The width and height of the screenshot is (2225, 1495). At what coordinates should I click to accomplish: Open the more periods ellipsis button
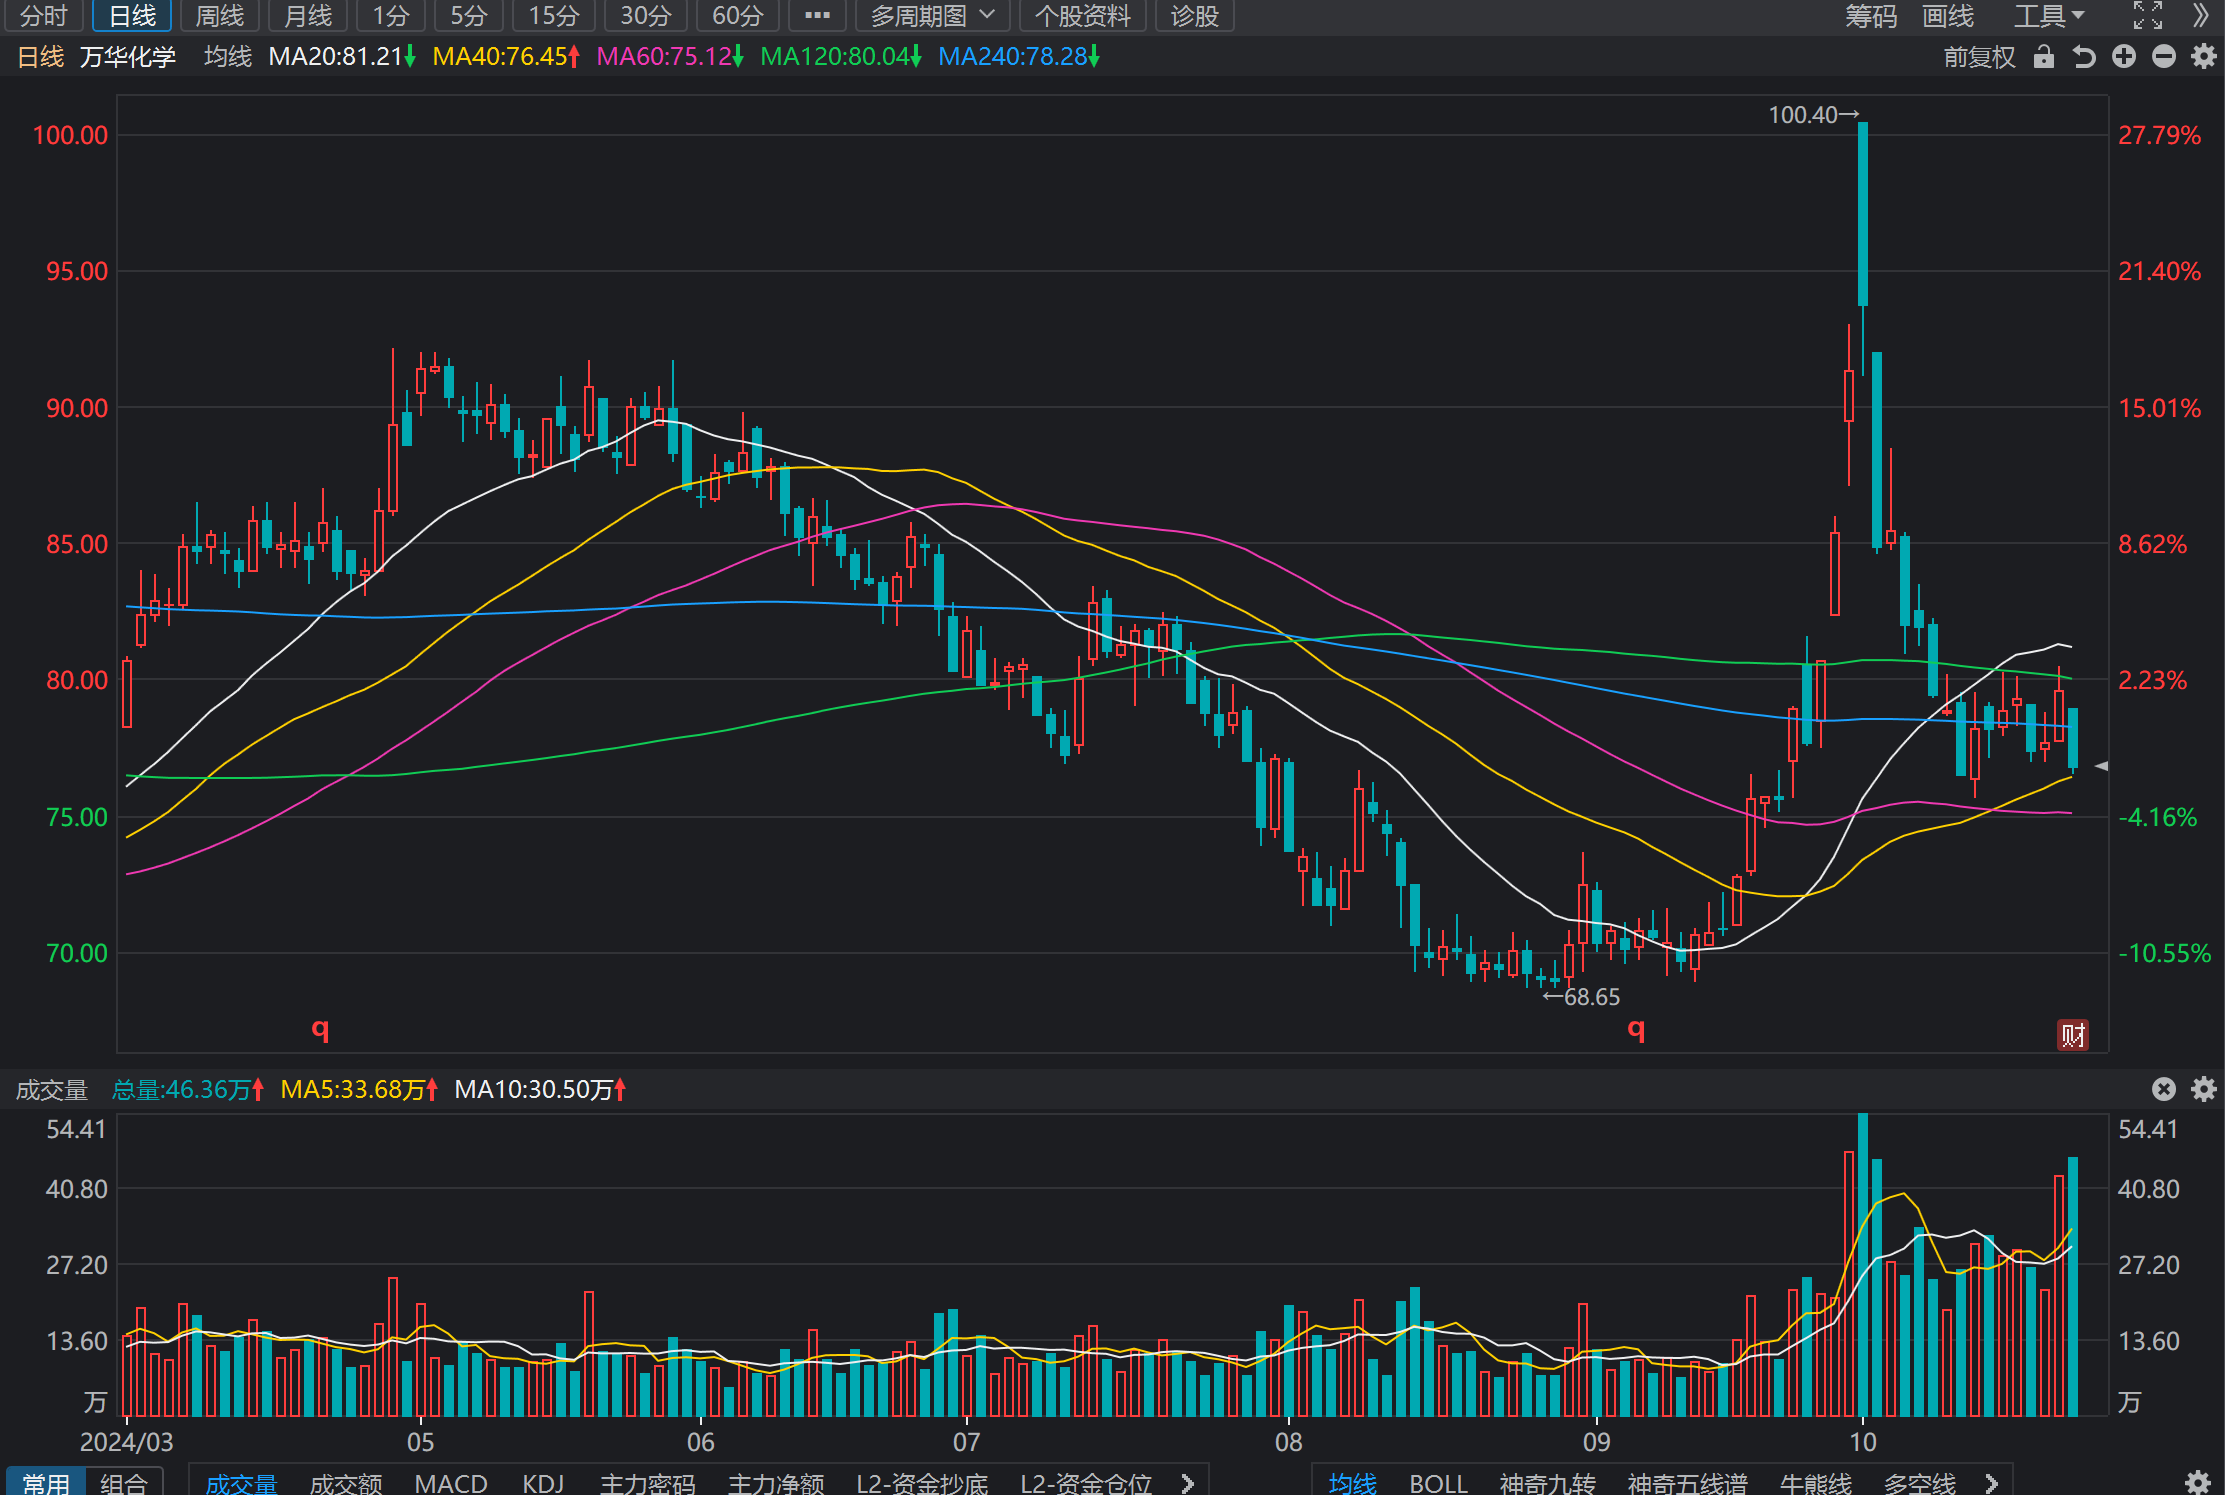(x=817, y=15)
